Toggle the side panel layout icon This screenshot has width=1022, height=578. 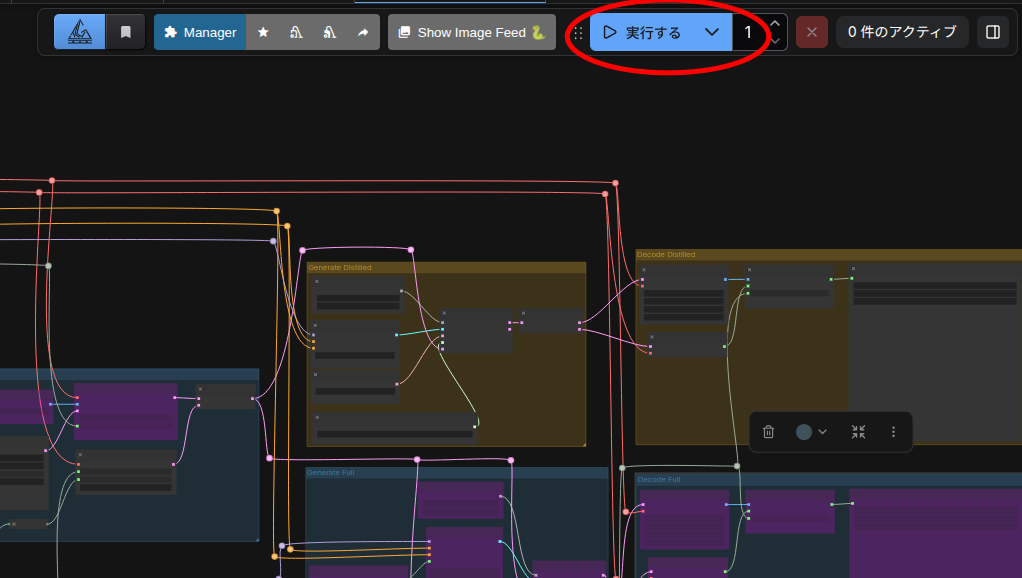(x=993, y=32)
